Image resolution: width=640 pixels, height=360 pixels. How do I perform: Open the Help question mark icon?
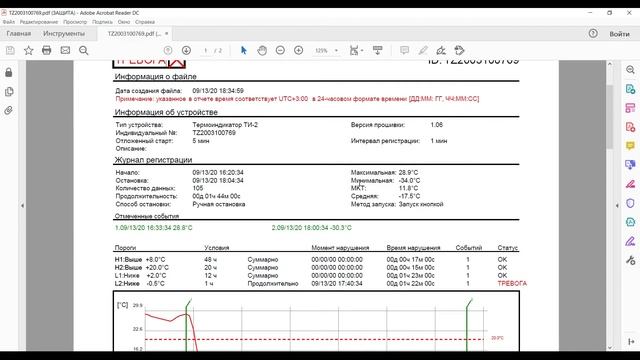pos(593,33)
